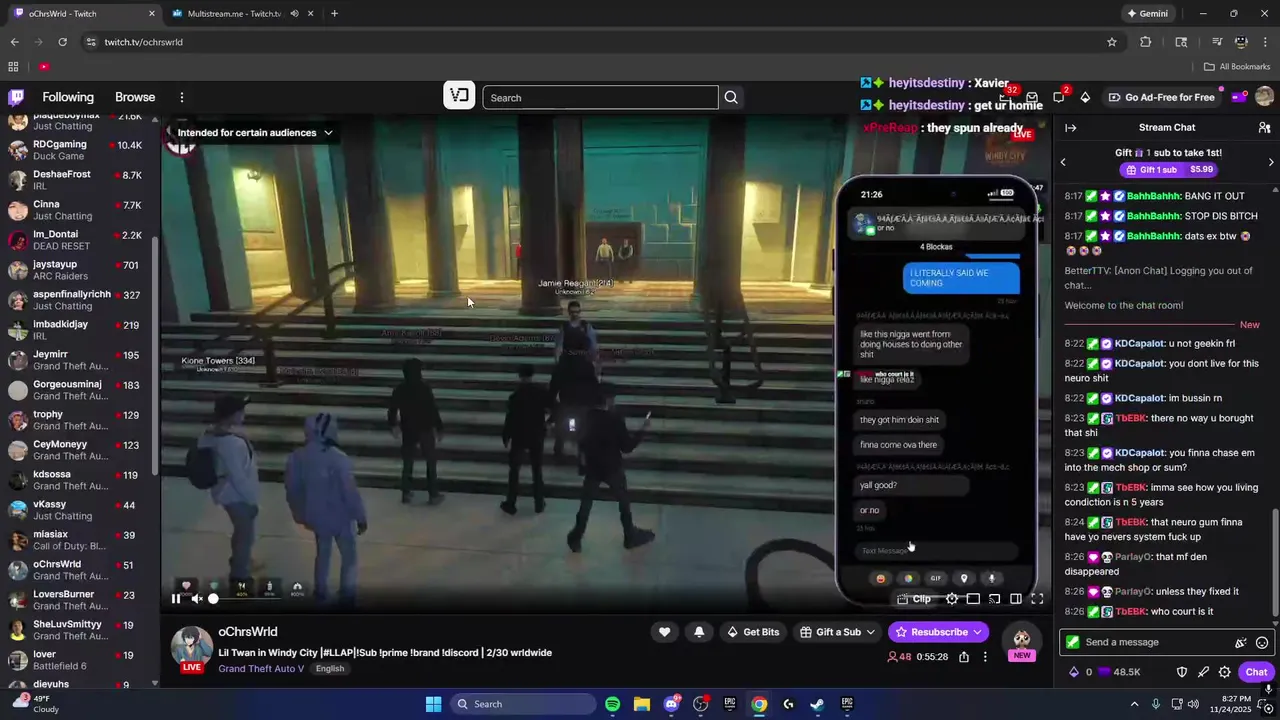Screen dimensions: 1280x720
Task: Click the chat sword moderator icon
Action: point(1203,672)
